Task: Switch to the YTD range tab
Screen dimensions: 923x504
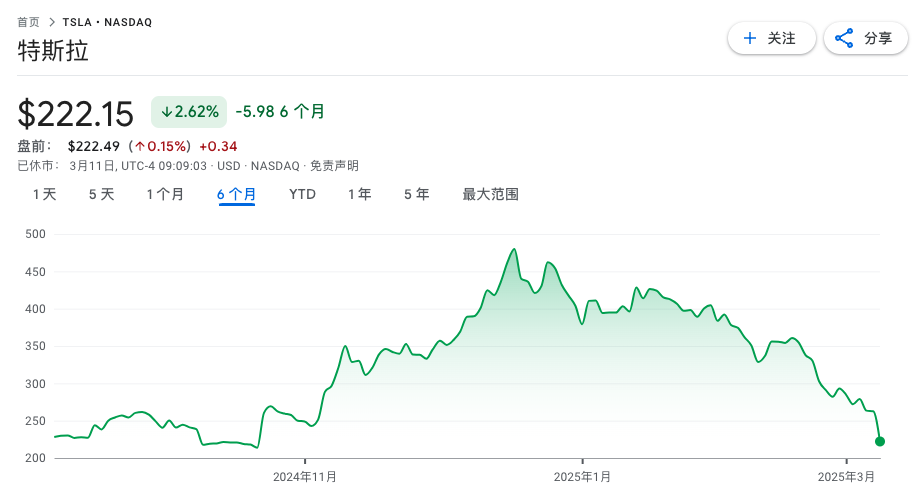Action: 302,194
